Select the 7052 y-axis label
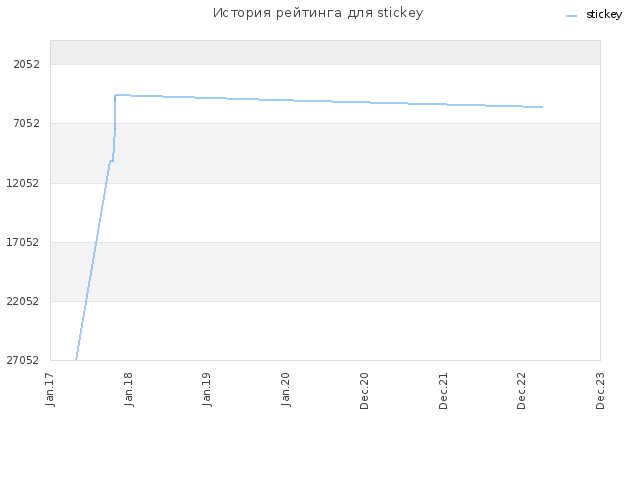The width and height of the screenshot is (640, 480). click(27, 123)
